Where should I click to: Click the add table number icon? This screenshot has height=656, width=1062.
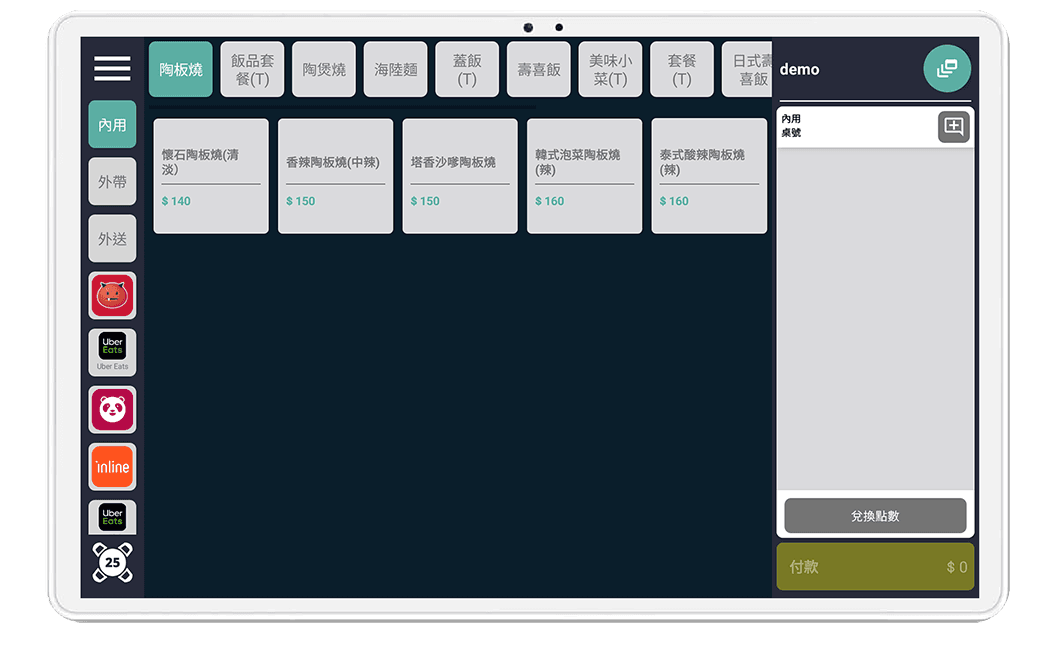[953, 127]
